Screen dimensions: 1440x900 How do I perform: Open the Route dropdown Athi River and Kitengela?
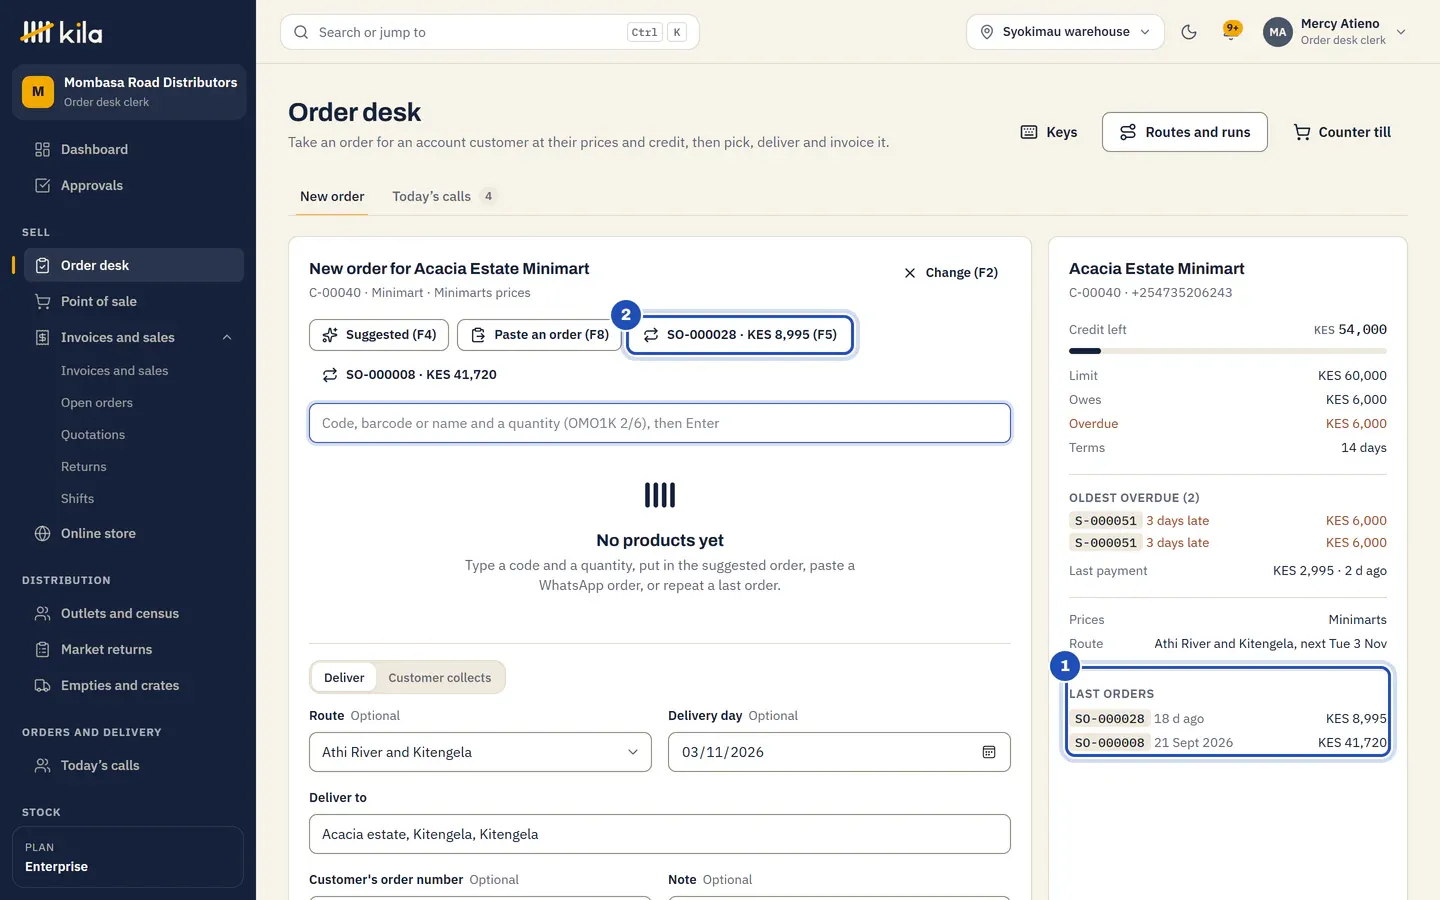(480, 752)
